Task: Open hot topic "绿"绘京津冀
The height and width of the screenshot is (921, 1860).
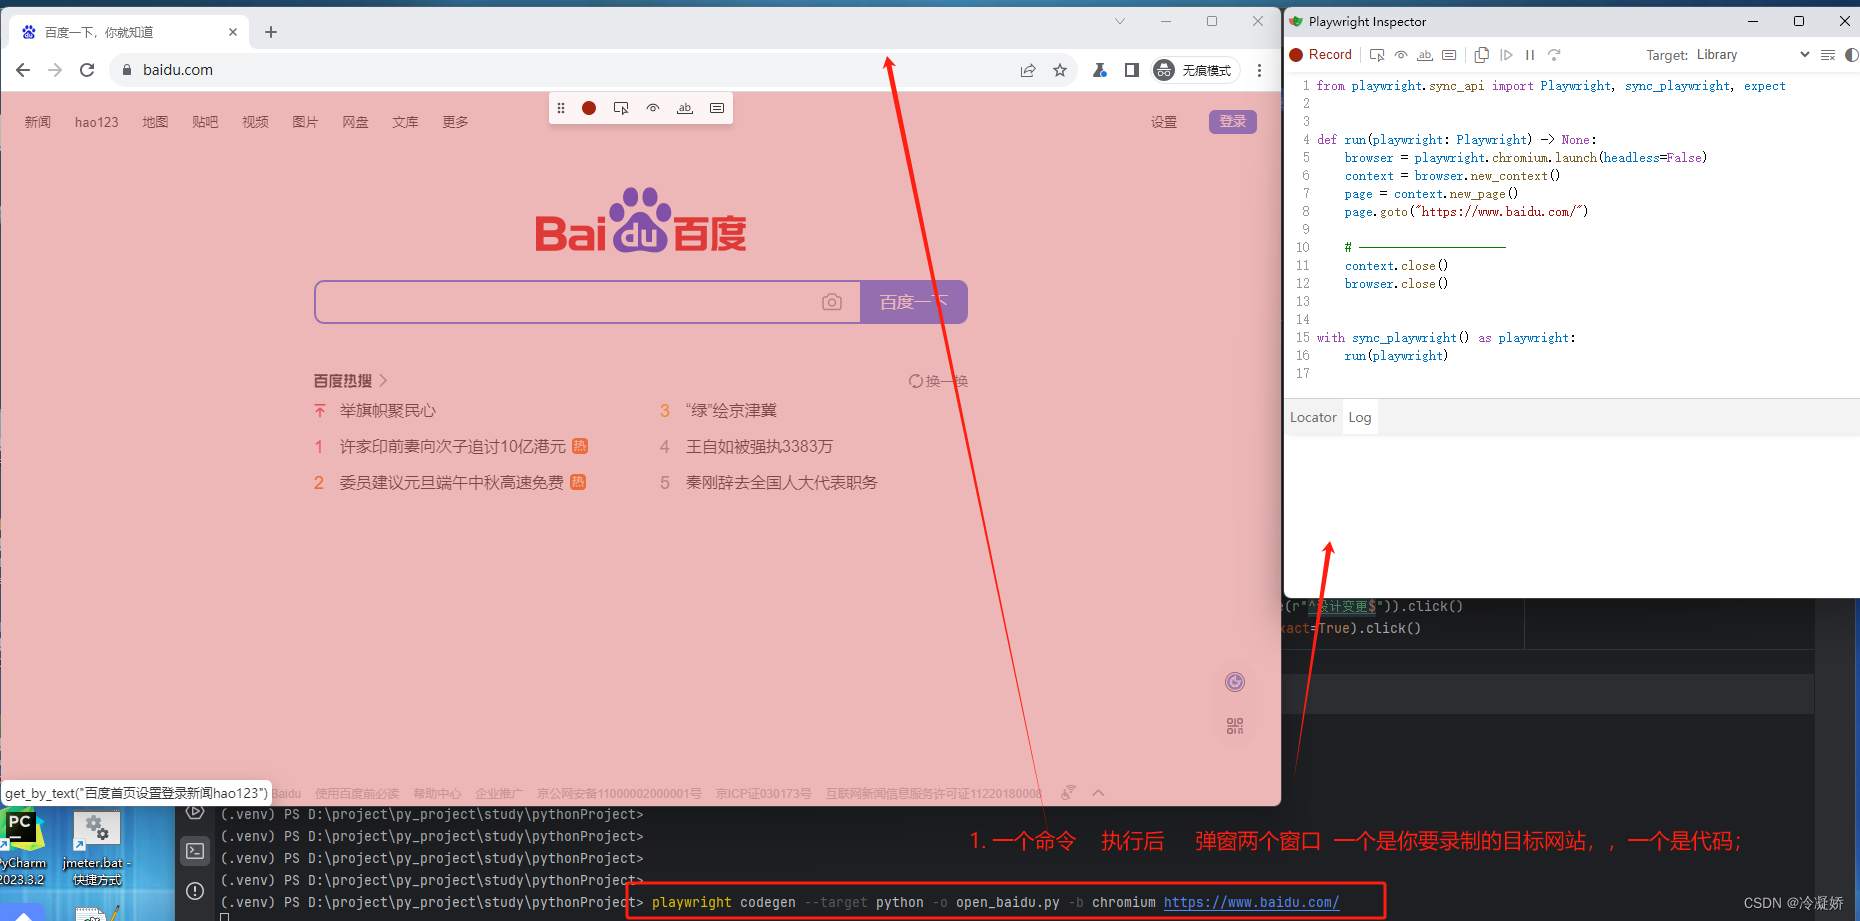Action: [731, 411]
